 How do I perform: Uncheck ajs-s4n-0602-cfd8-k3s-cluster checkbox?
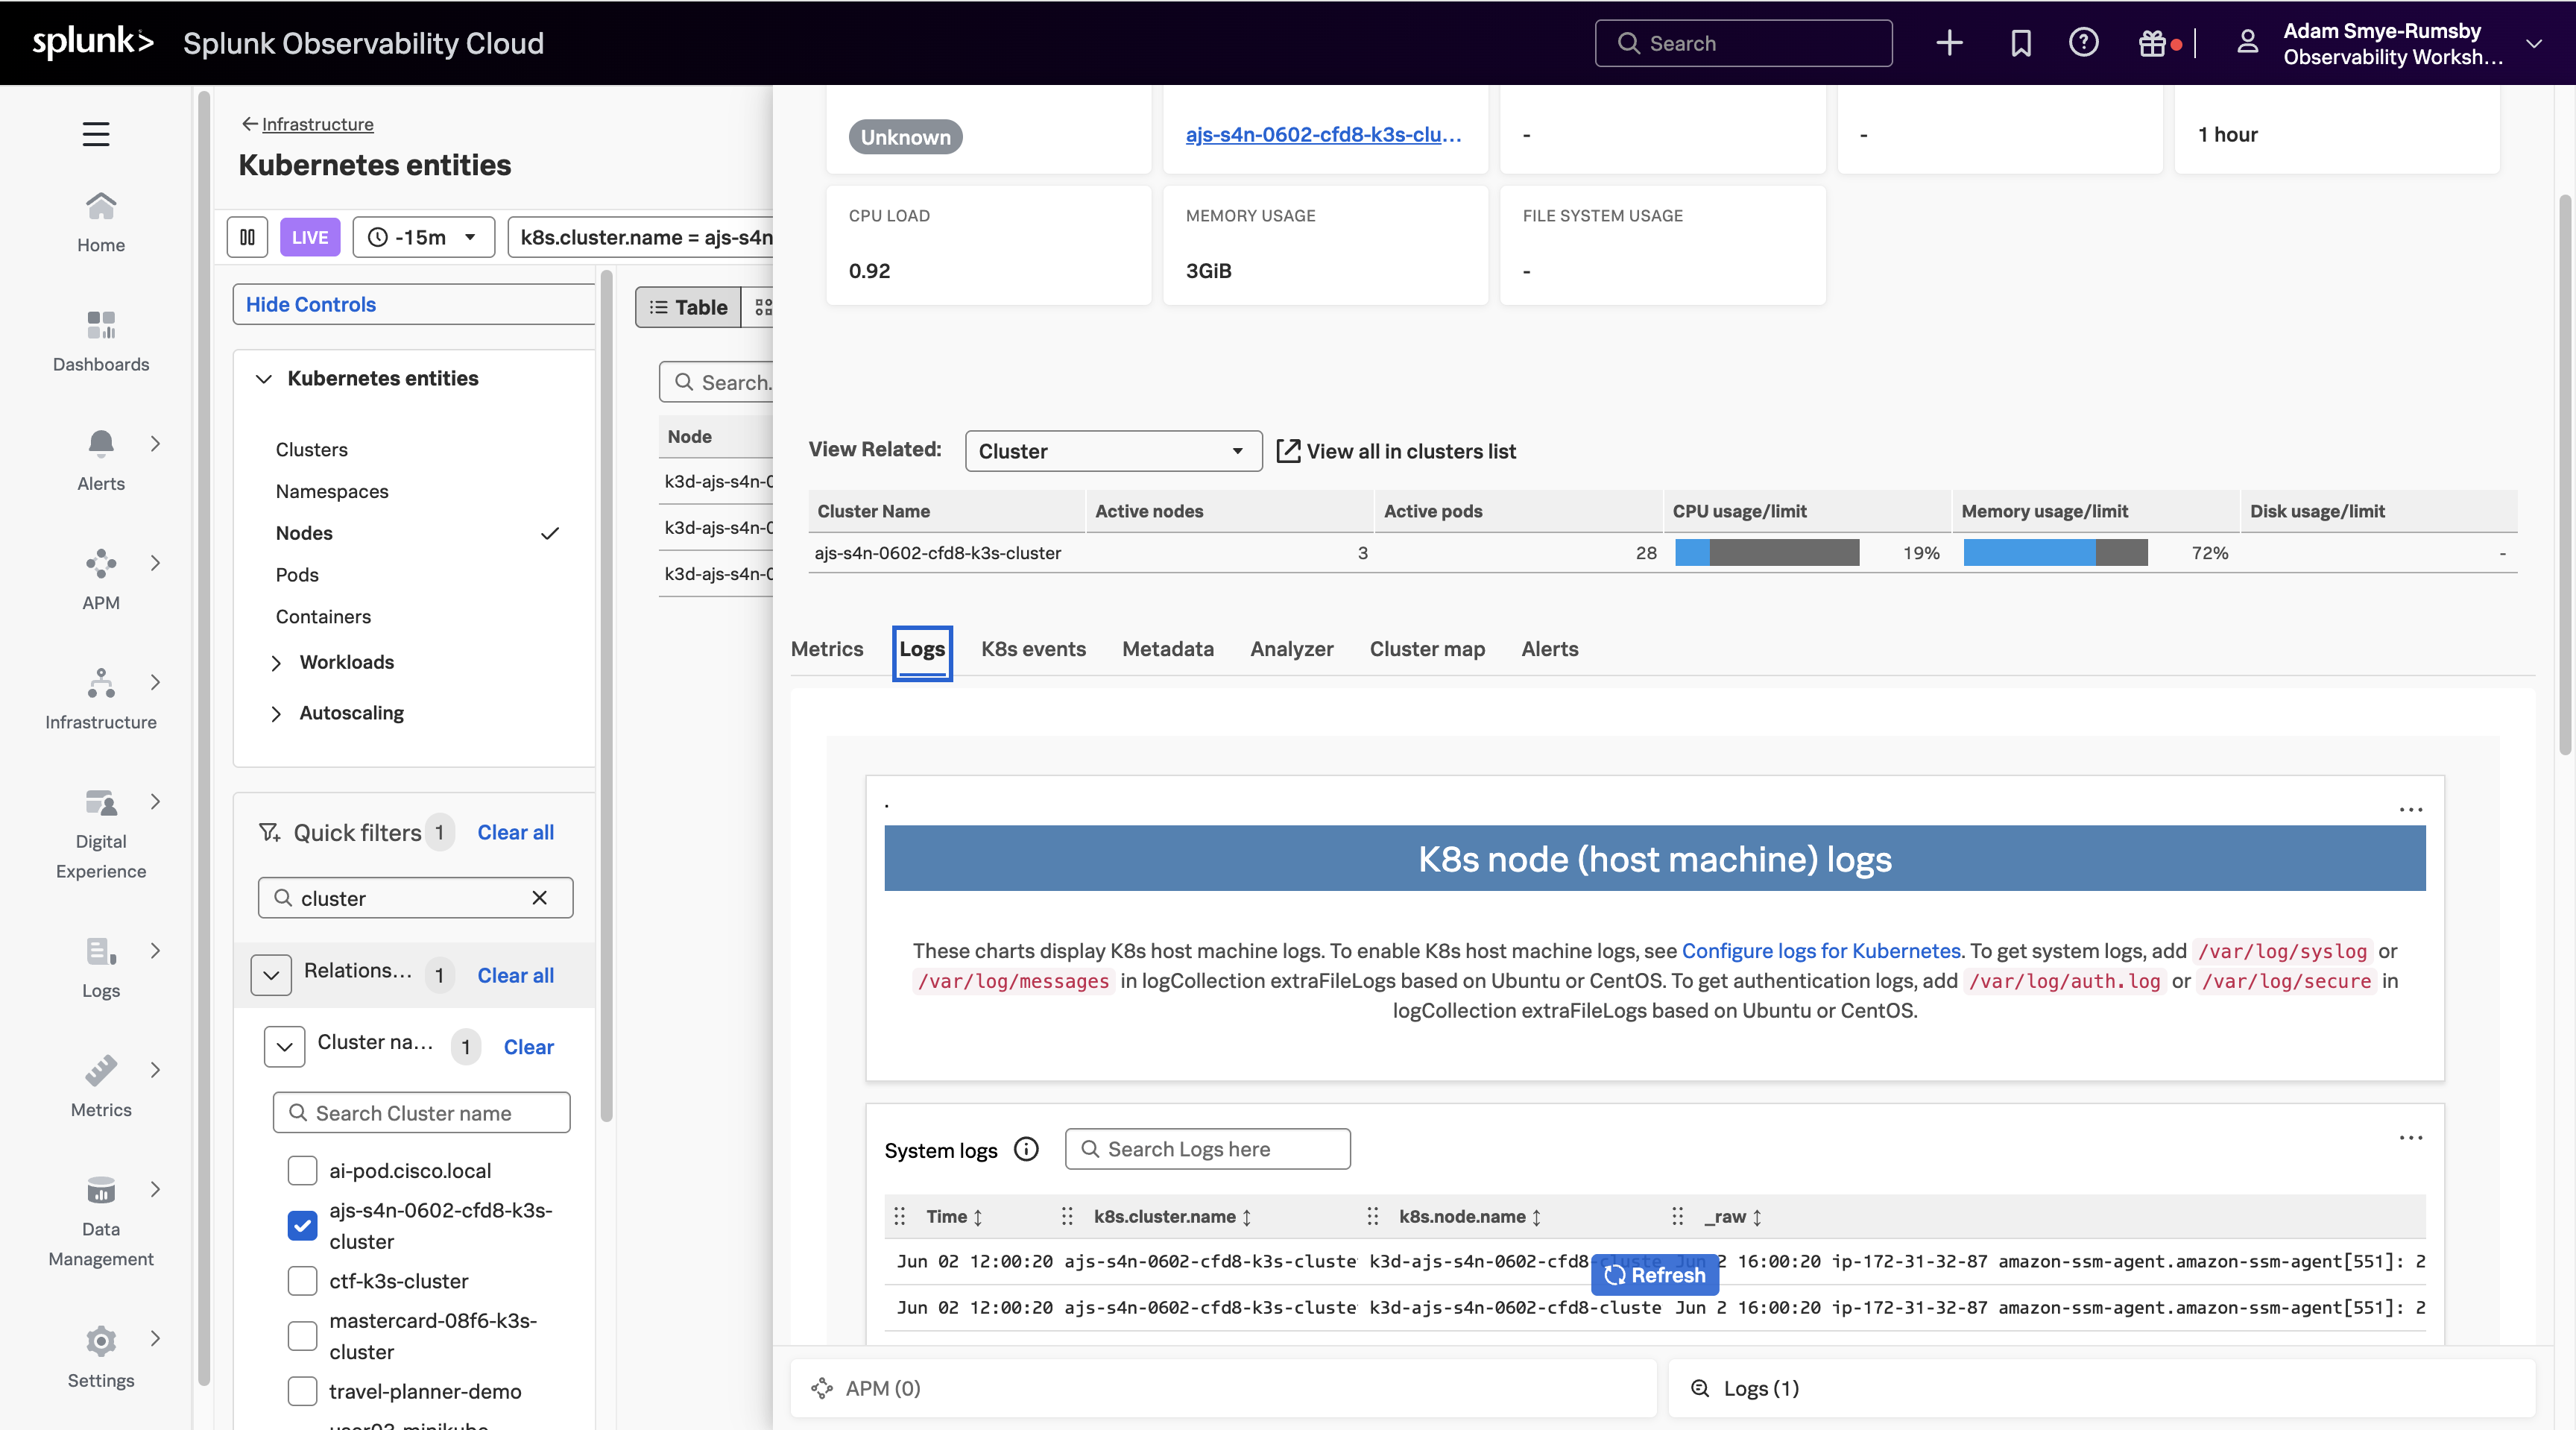point(302,1226)
